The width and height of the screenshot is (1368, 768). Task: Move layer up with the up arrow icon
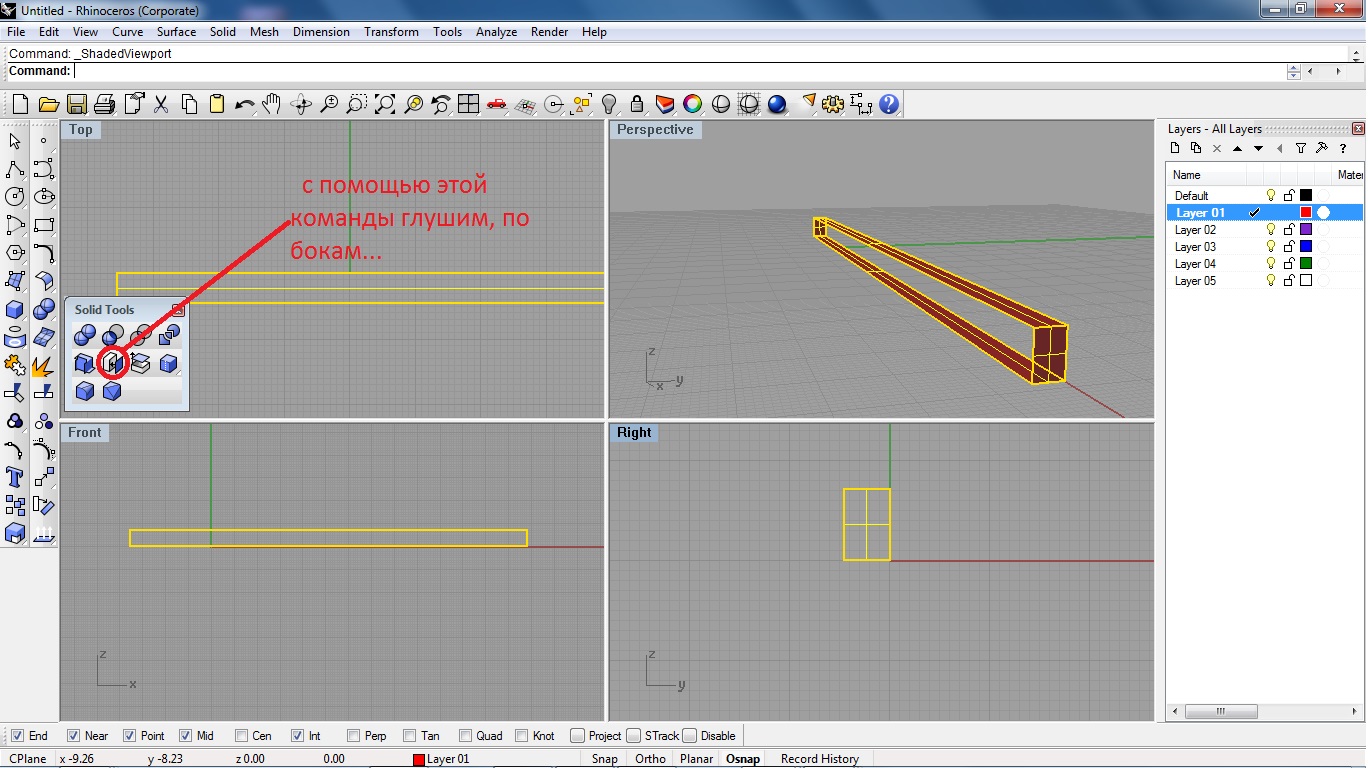(1238, 148)
